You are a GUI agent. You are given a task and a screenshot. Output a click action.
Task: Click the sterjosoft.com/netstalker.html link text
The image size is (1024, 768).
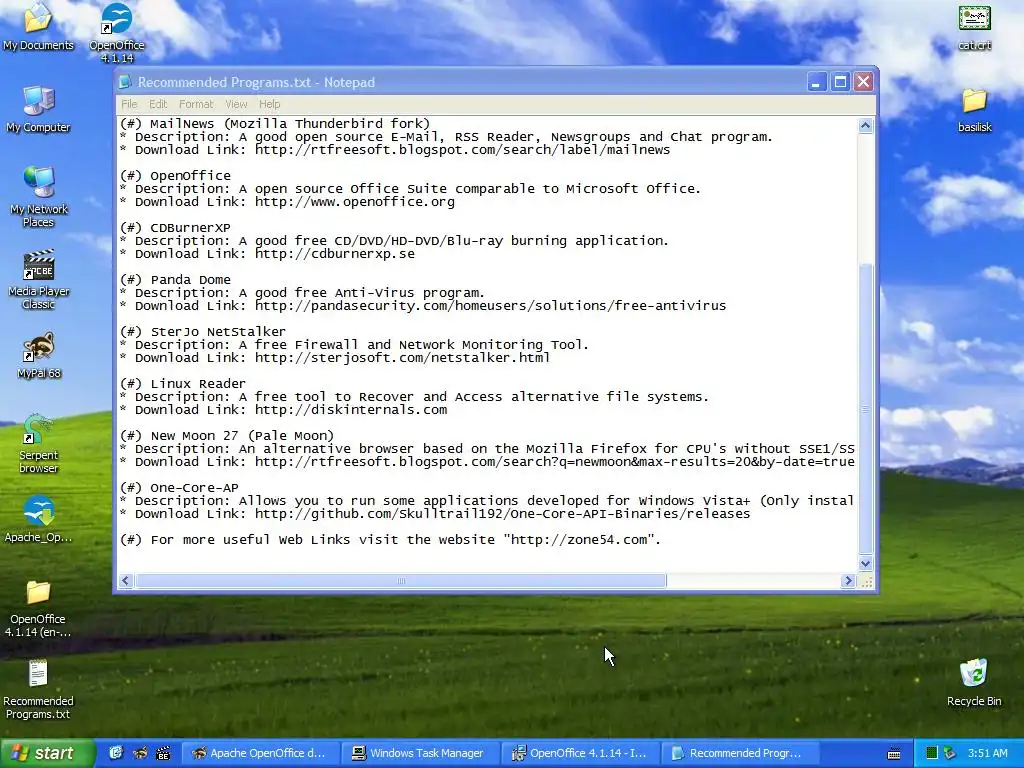click(x=402, y=358)
